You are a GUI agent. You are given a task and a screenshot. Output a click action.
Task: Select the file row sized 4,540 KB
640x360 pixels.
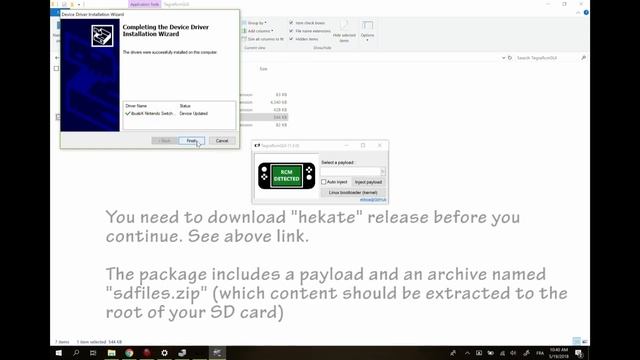tap(264, 102)
